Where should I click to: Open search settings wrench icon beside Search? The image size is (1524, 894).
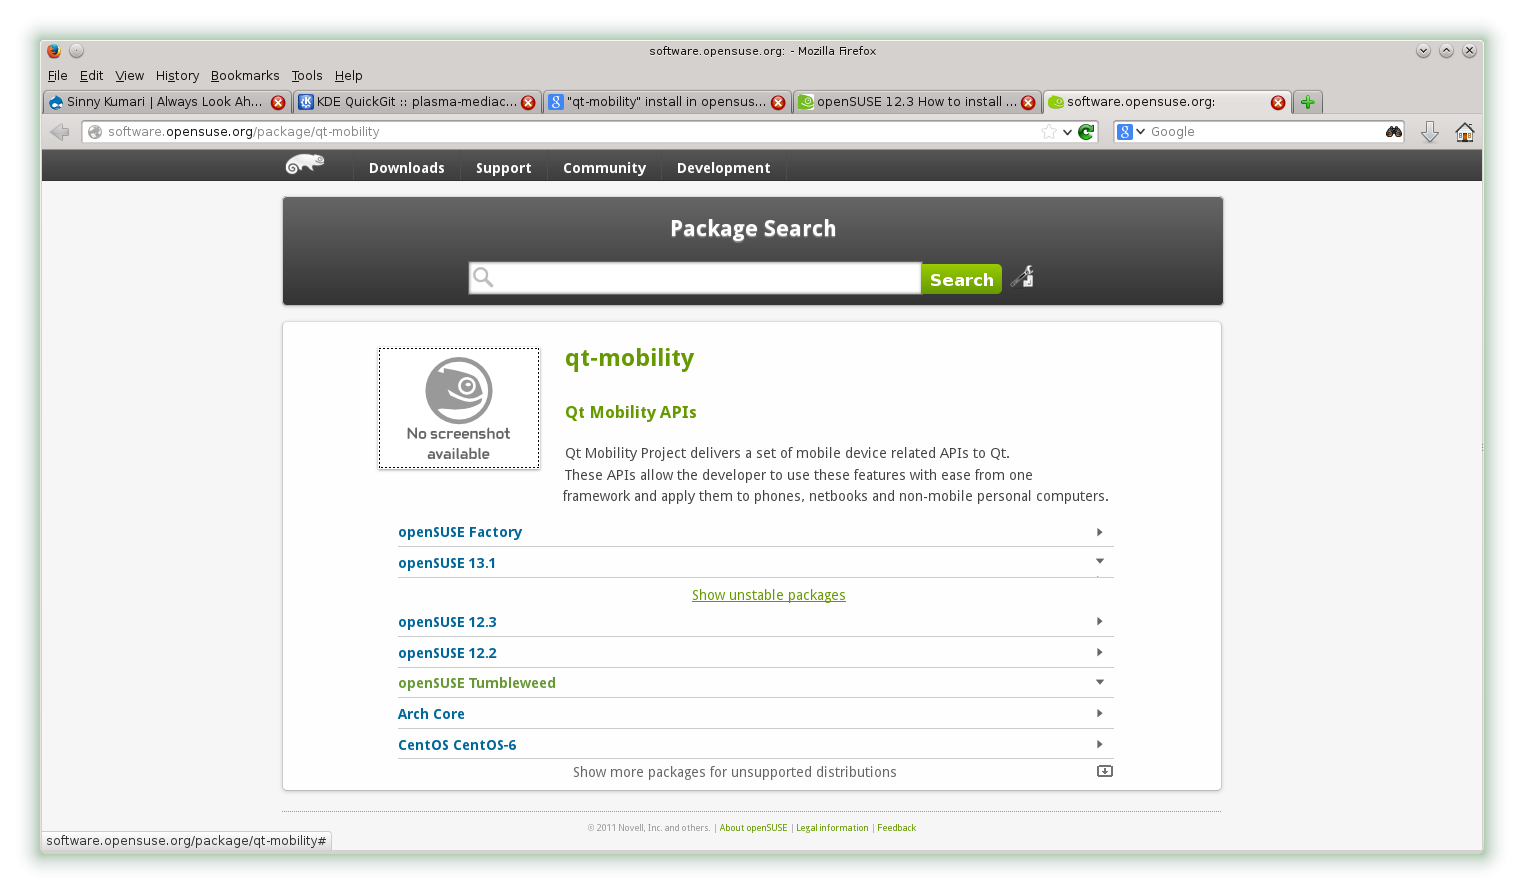point(1022,277)
